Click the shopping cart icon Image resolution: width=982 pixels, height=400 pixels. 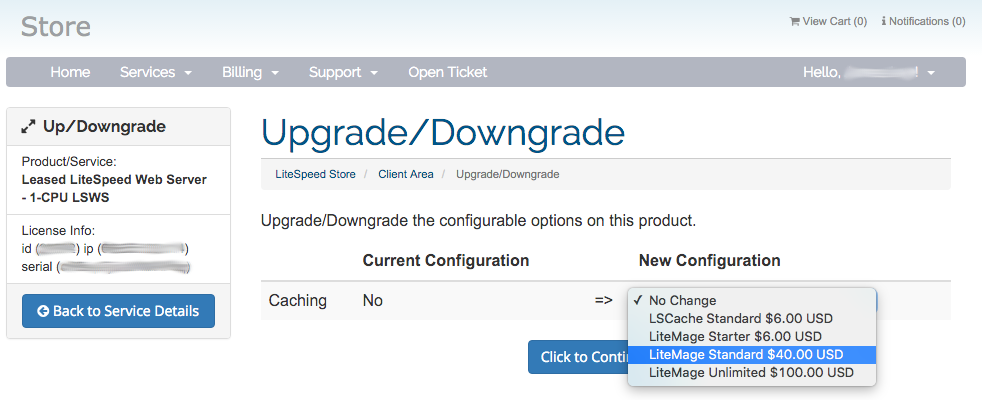795,21
